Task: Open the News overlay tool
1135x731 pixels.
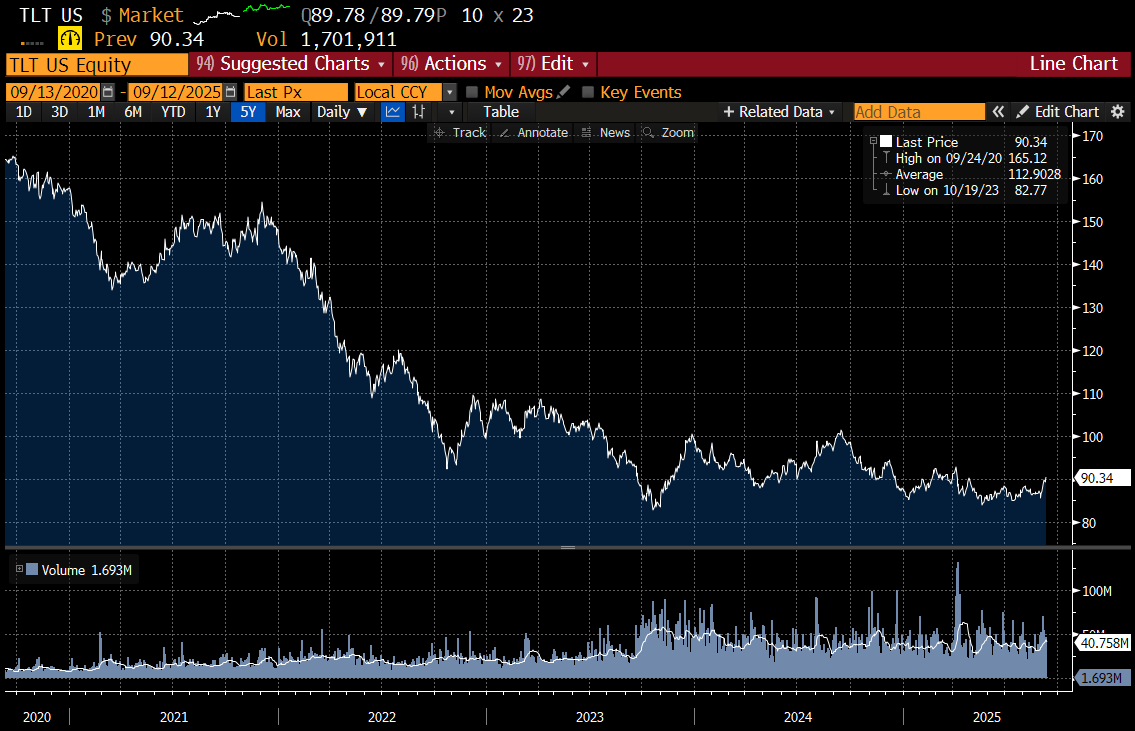Action: (606, 132)
